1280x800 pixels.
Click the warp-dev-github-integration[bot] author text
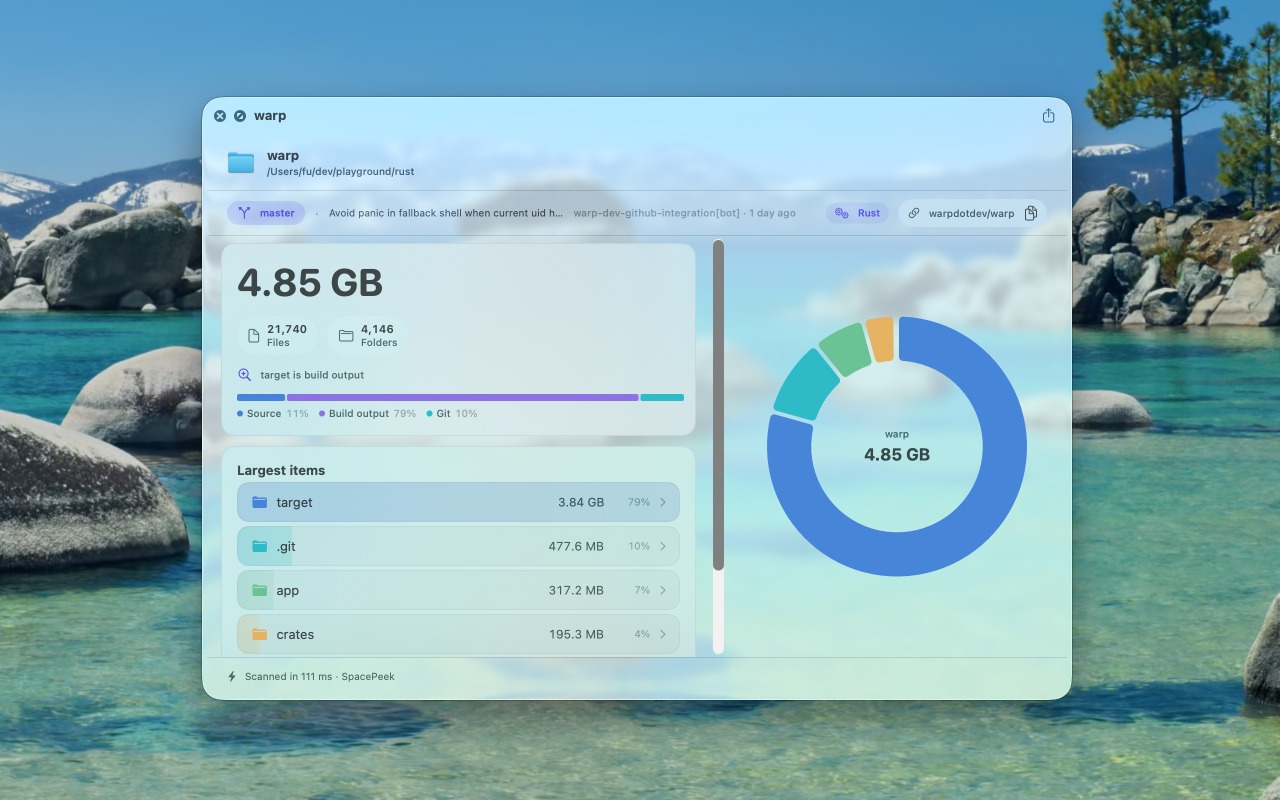click(x=657, y=213)
